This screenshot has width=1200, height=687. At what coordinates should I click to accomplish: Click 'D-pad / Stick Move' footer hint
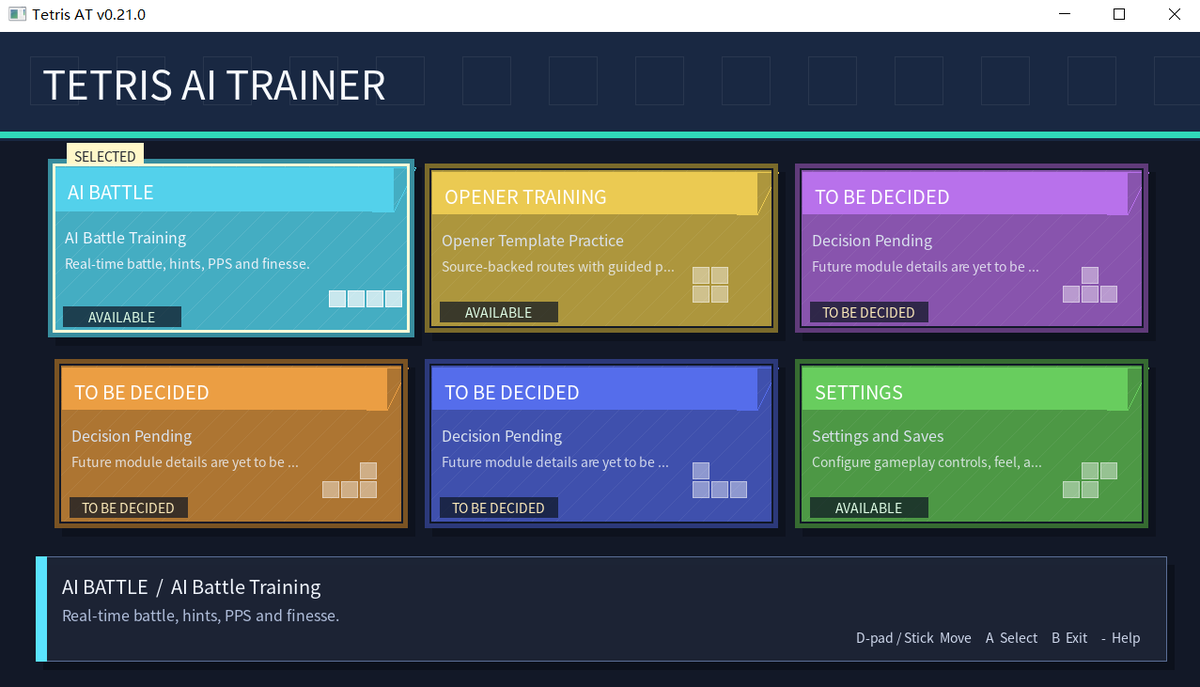pos(914,638)
